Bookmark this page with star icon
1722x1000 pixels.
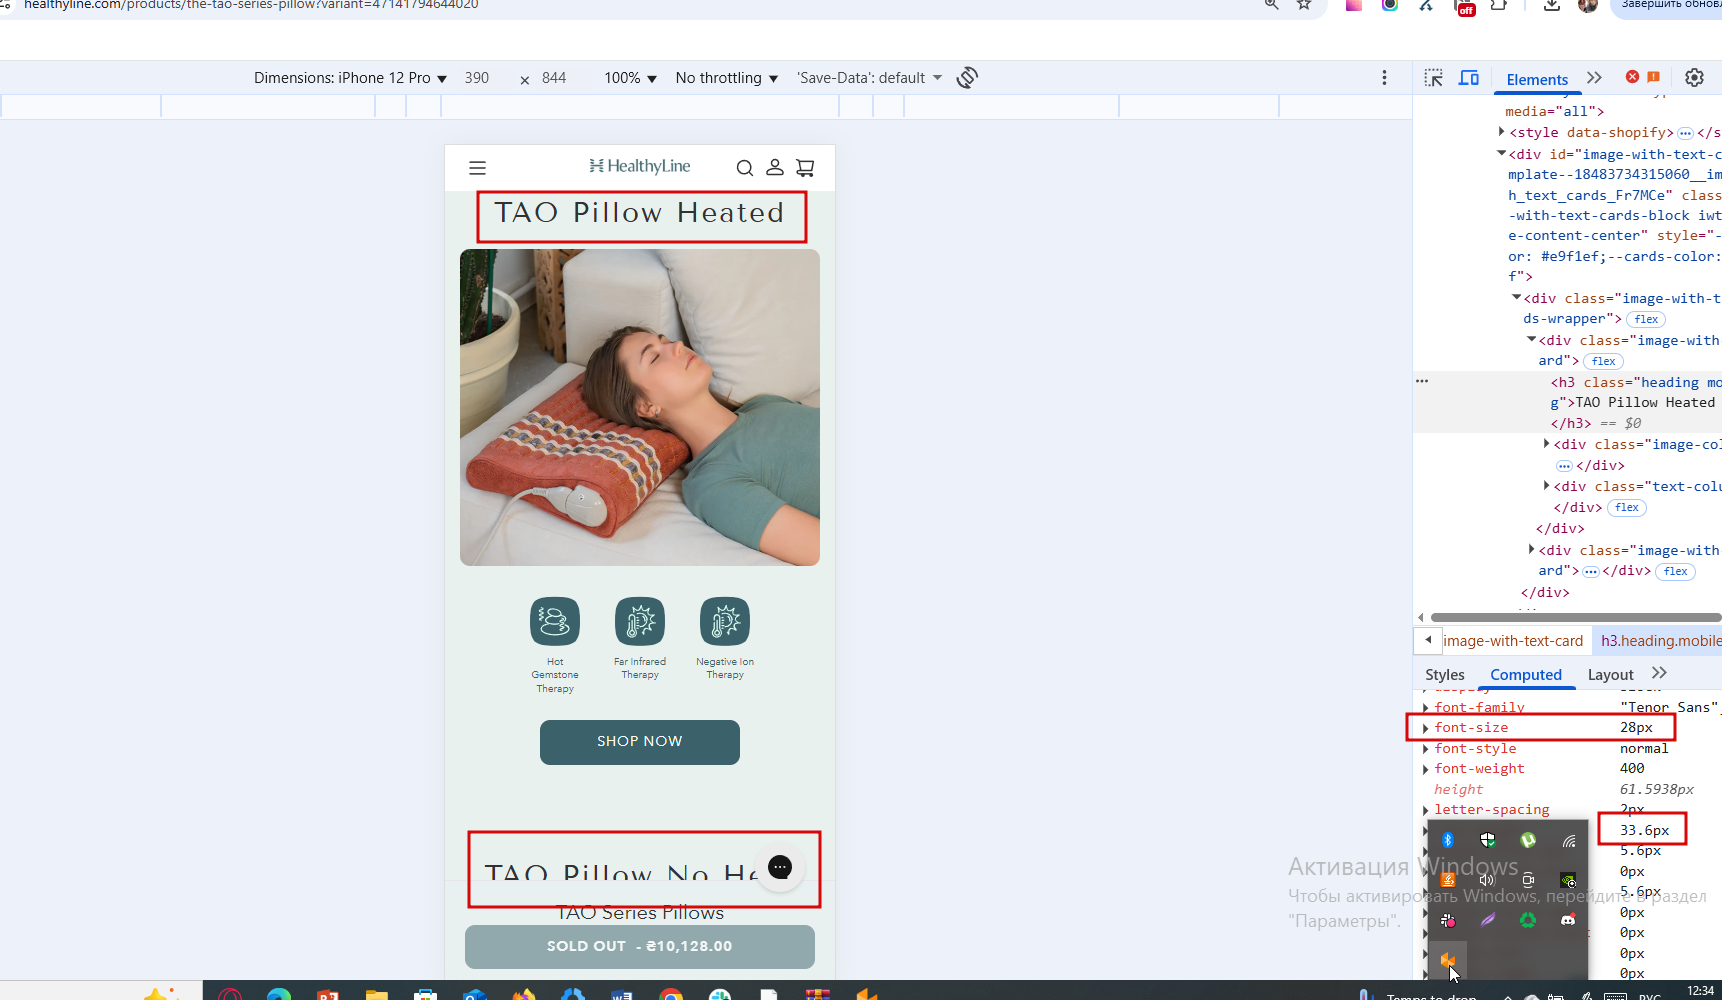(x=1304, y=5)
